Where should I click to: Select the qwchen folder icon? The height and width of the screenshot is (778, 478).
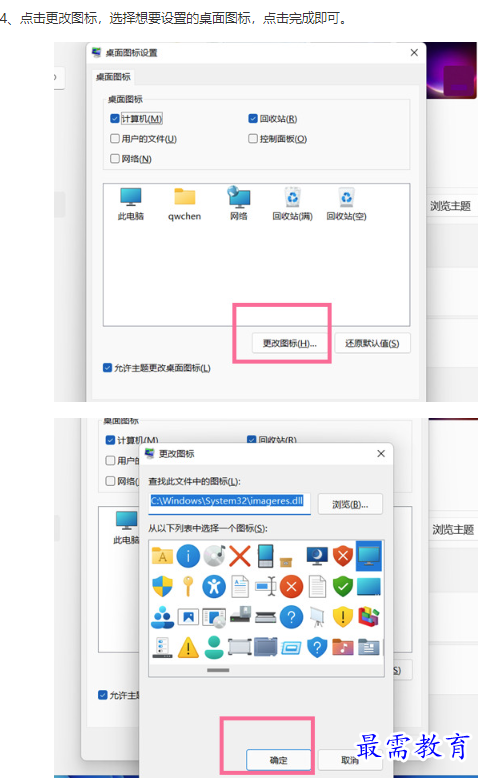tap(185, 203)
